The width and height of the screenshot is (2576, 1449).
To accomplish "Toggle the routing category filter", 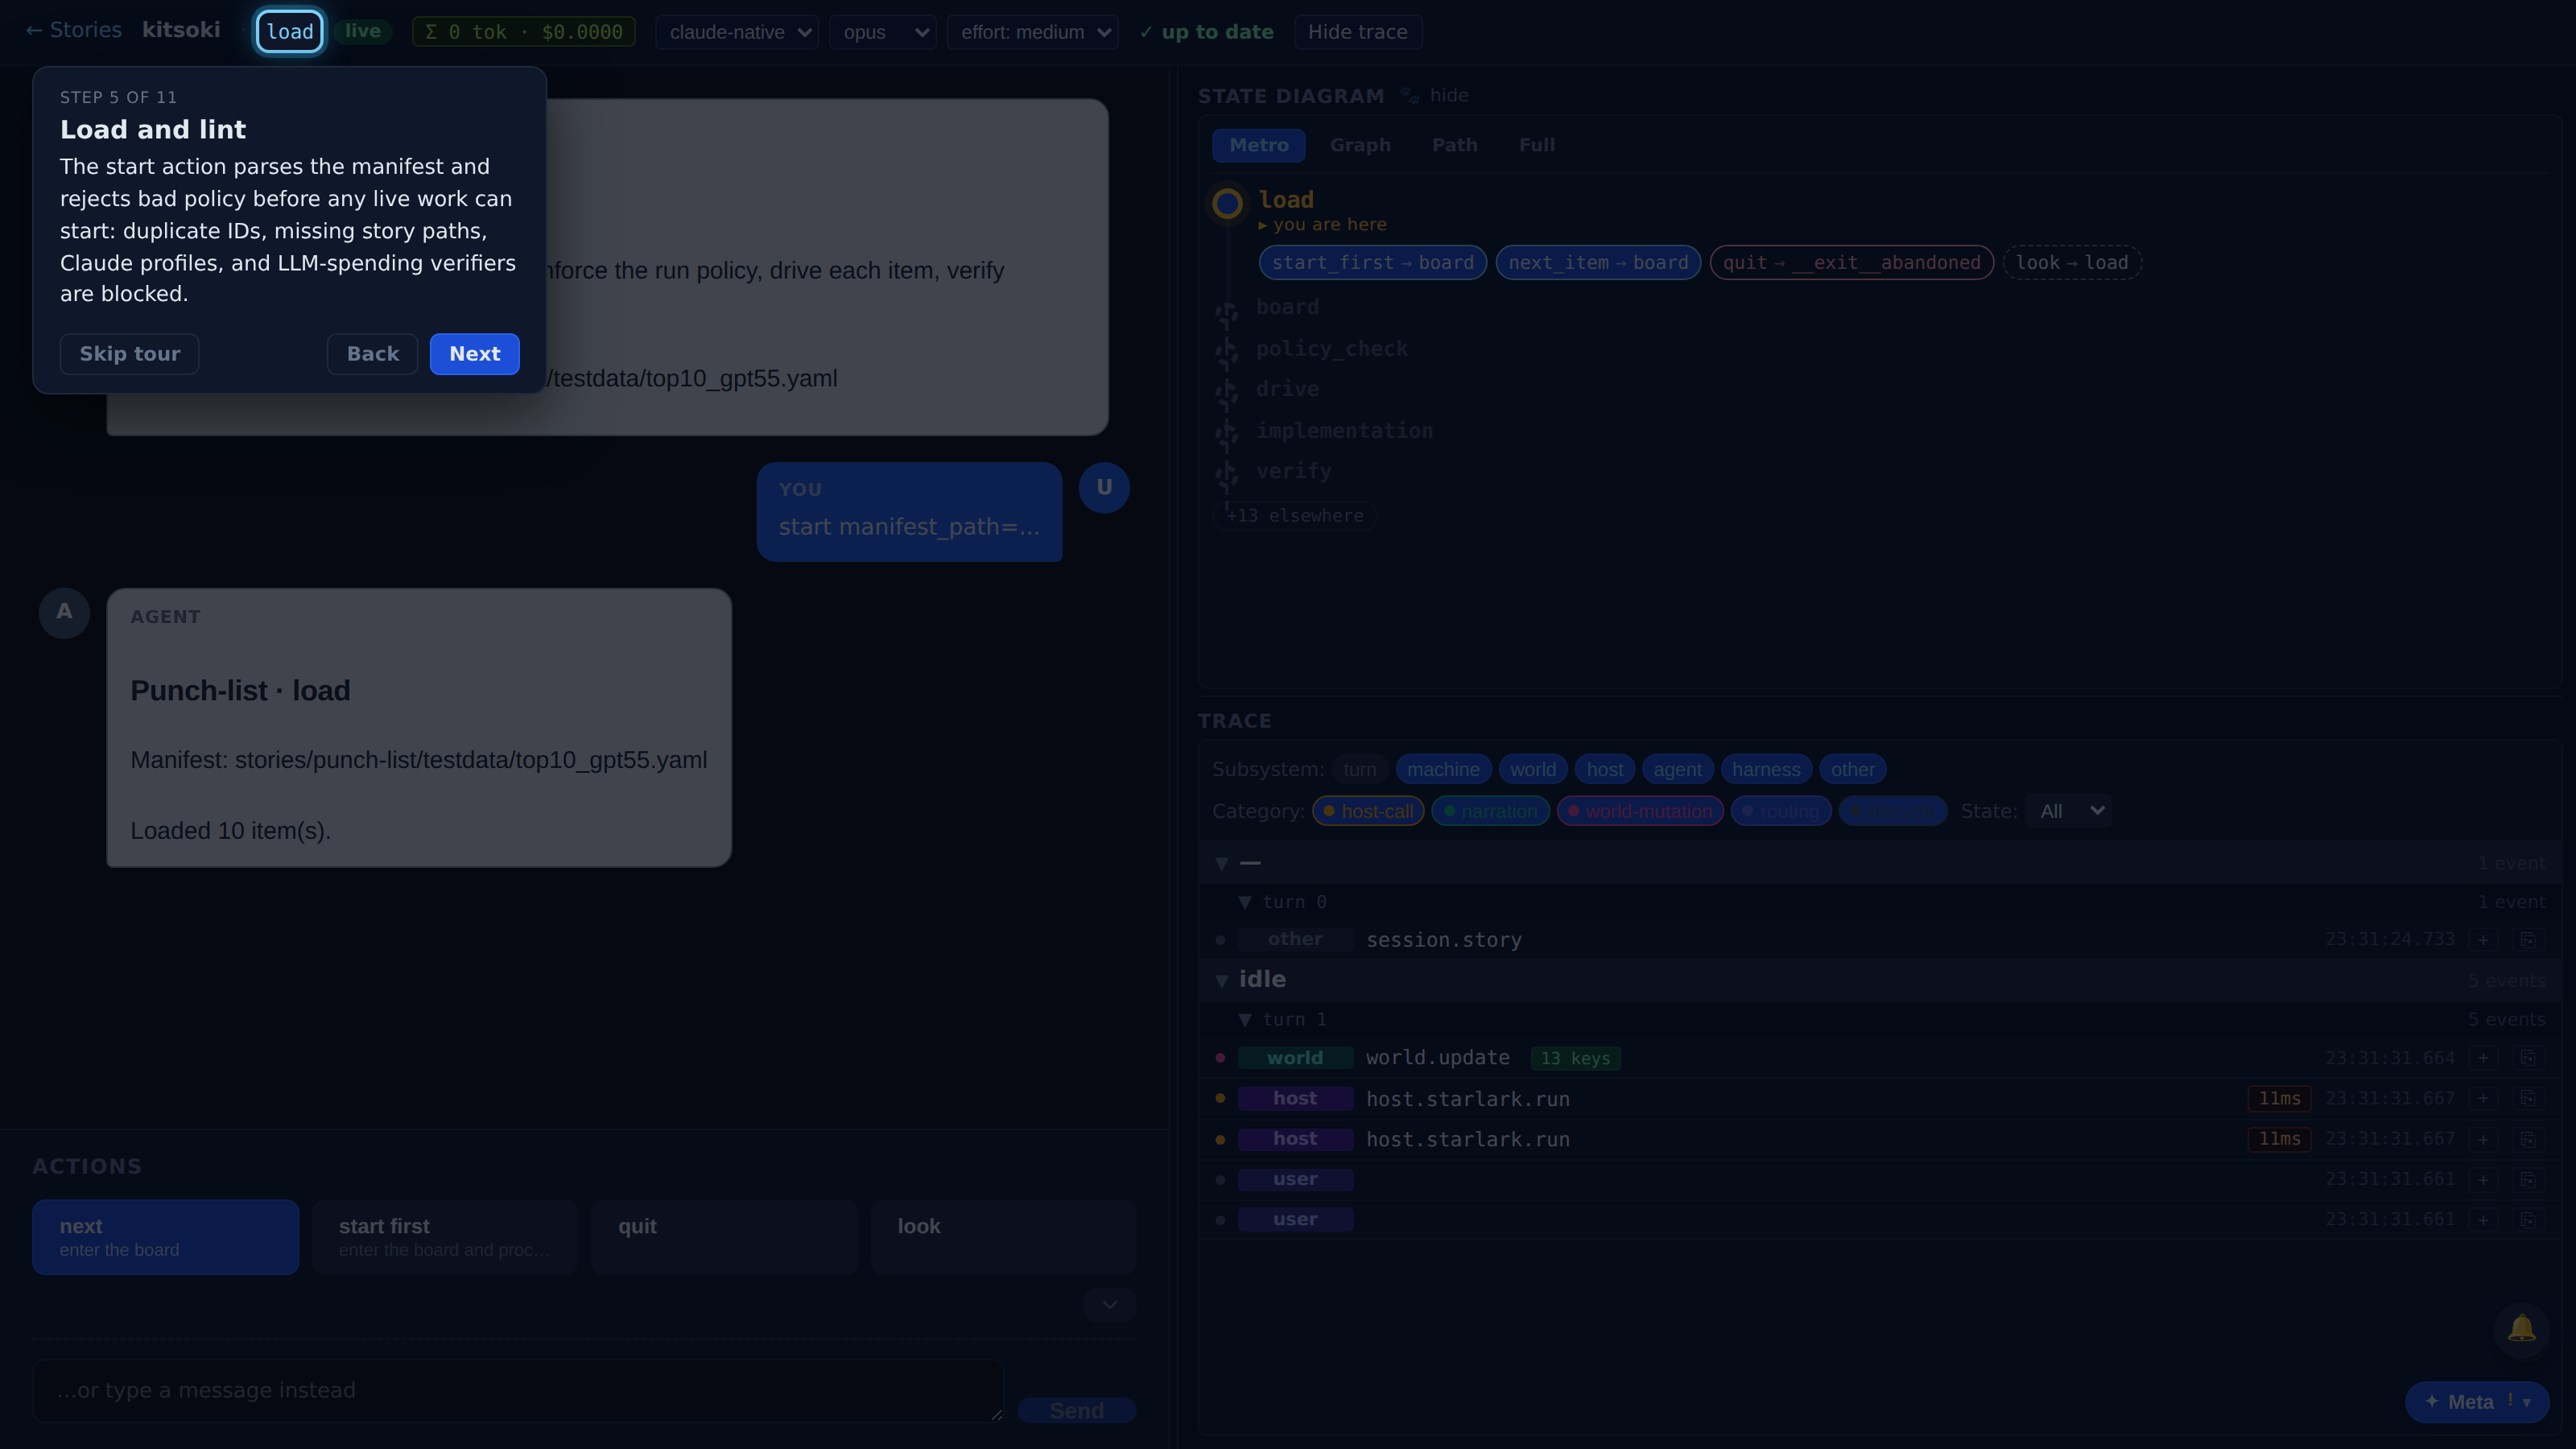I will click(1781, 811).
